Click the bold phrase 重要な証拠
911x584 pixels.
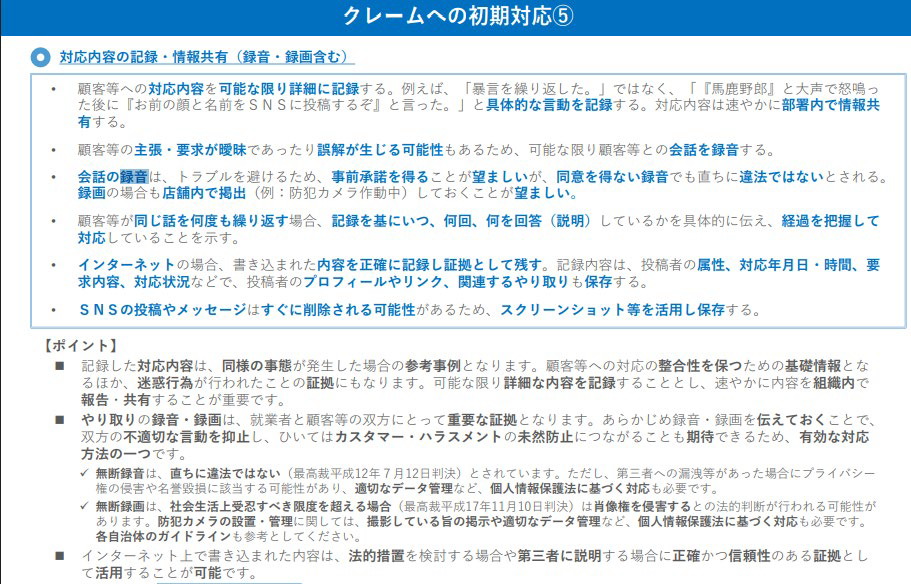482,420
